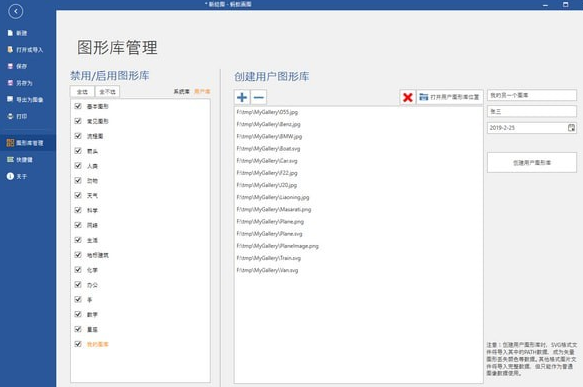Toggle the 数学 library checkbox

(78, 315)
